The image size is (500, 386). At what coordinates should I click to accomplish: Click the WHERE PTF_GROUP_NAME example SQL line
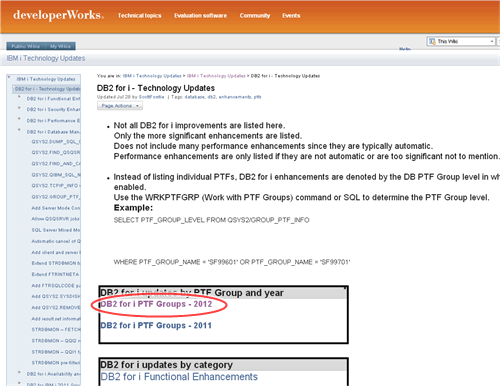232,262
